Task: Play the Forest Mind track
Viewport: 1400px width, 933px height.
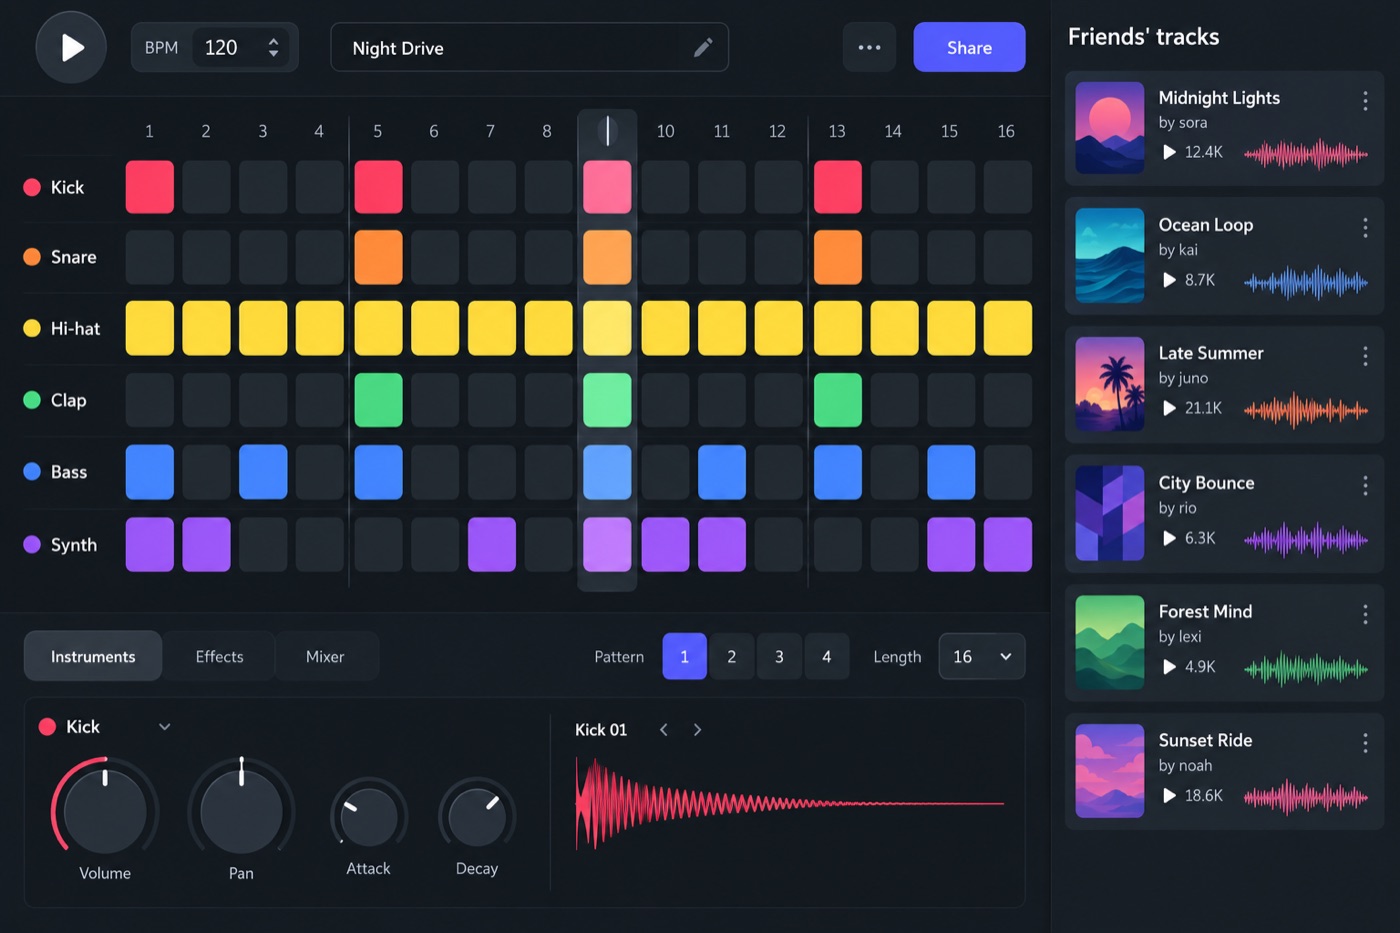Action: pos(1169,667)
